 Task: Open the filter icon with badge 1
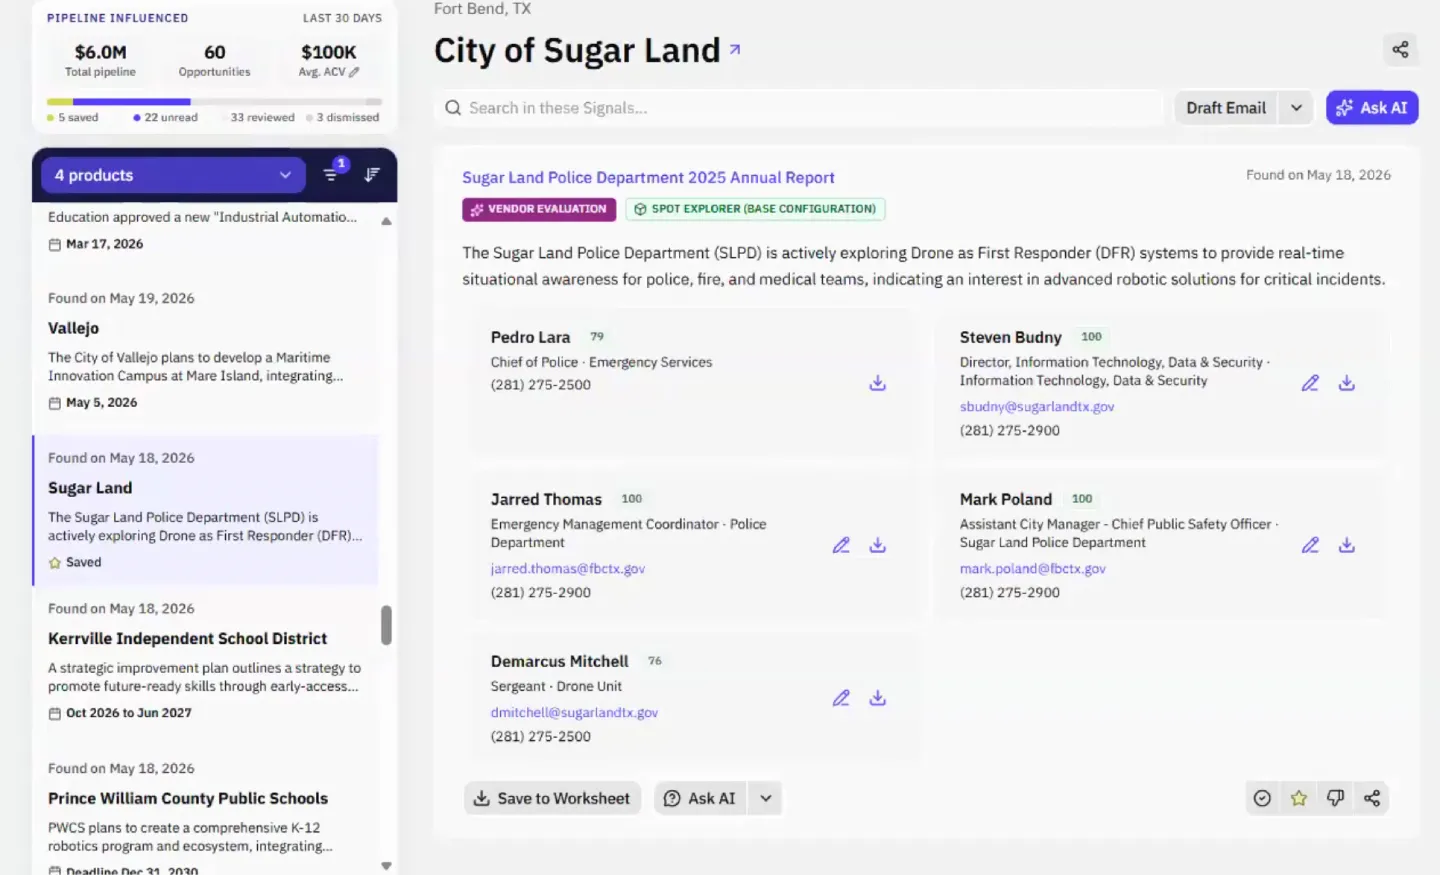click(x=332, y=174)
